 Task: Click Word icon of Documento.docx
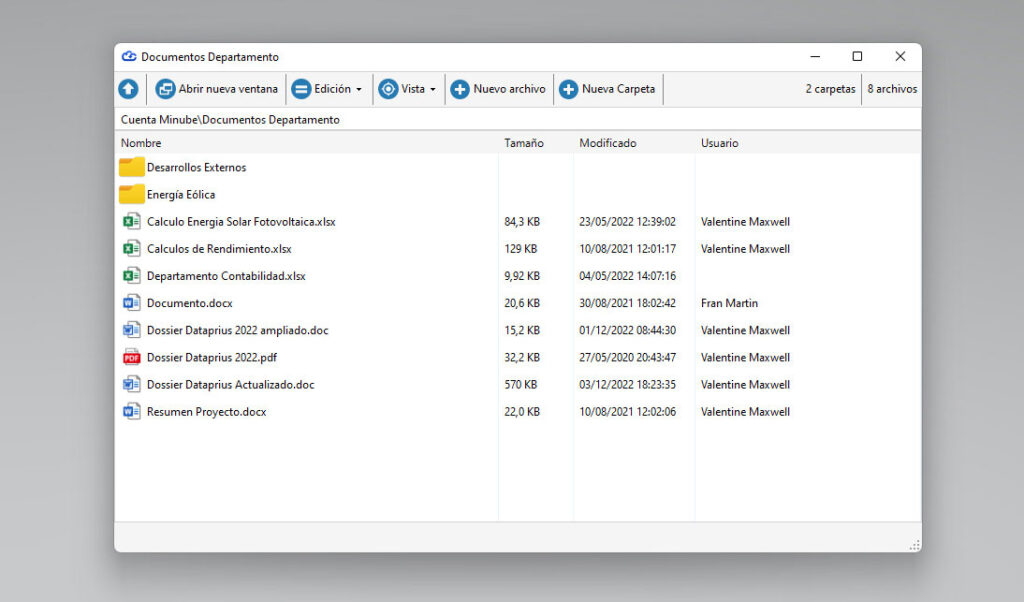131,303
